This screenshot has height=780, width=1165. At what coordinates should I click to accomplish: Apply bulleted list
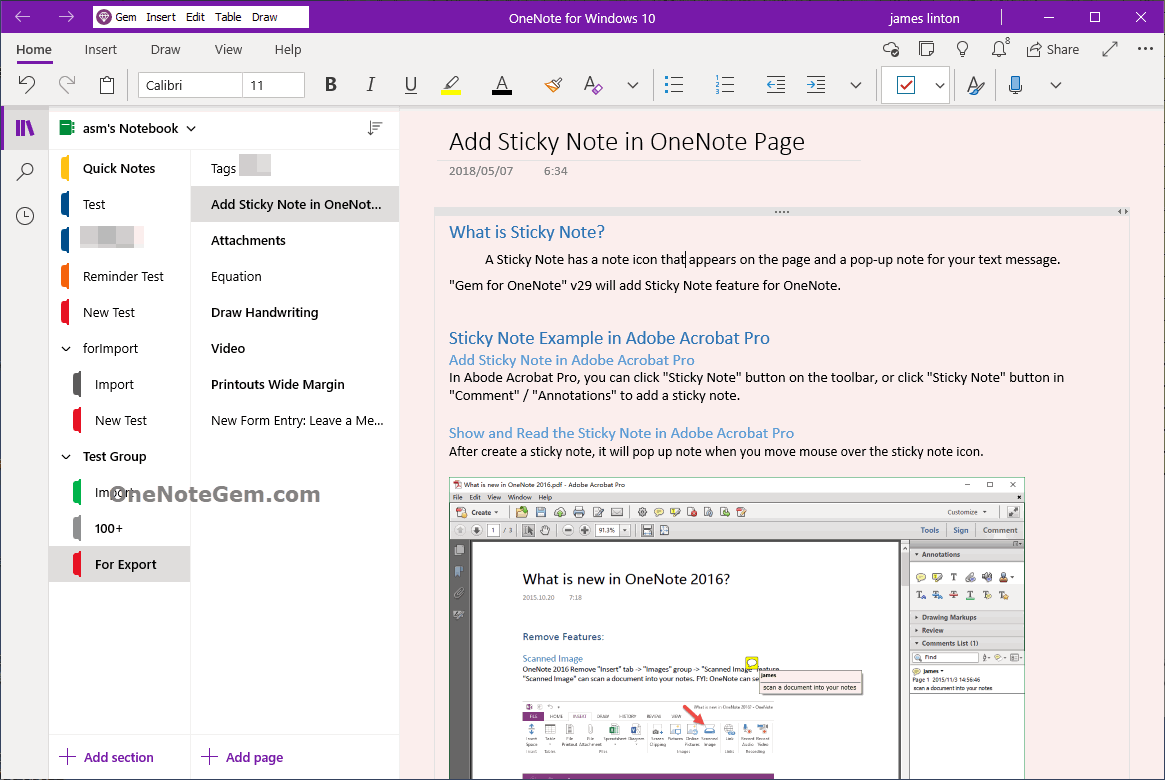pyautogui.click(x=674, y=85)
